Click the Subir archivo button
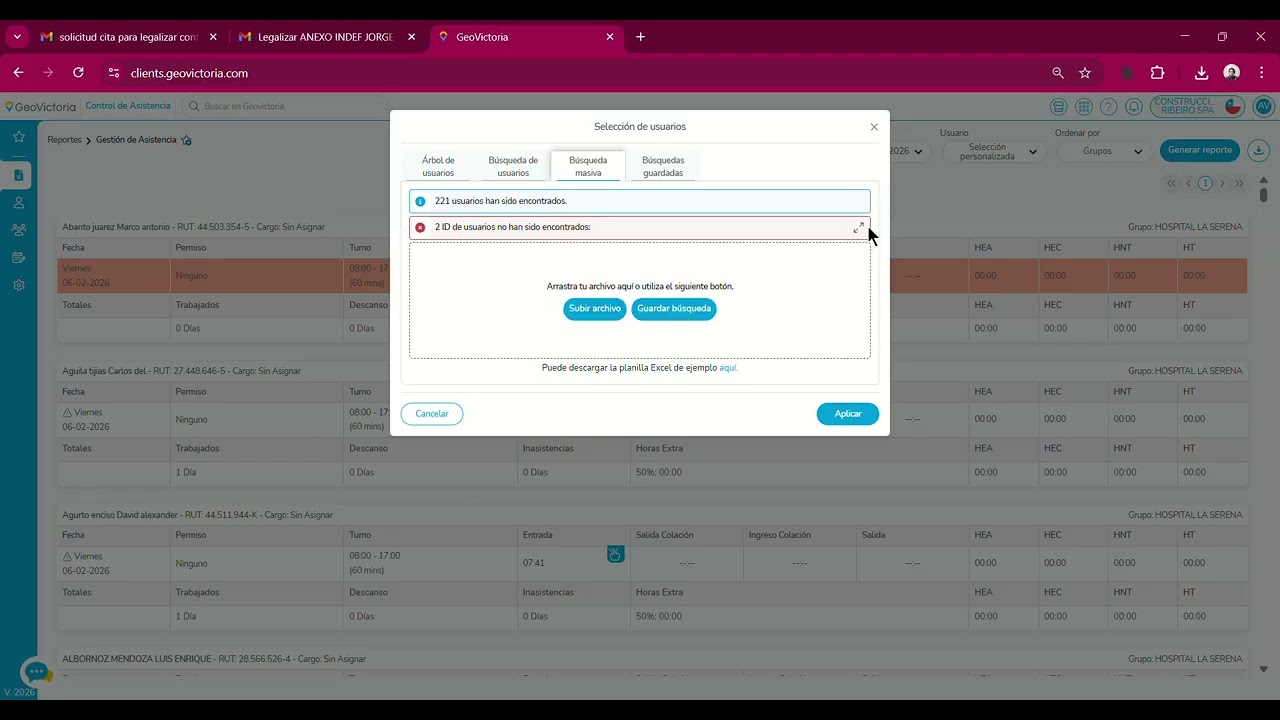This screenshot has width=1280, height=720. [595, 309]
